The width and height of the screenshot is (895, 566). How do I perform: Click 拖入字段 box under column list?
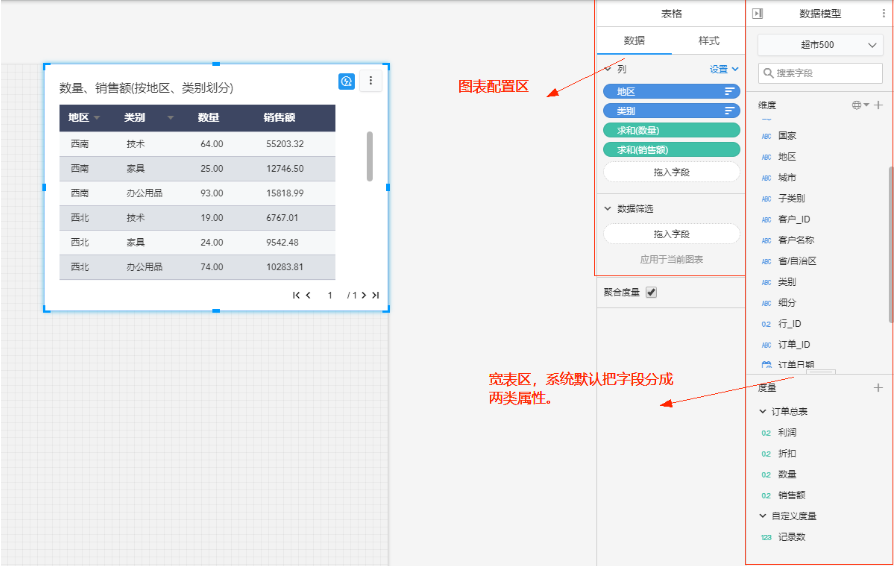[x=672, y=172]
